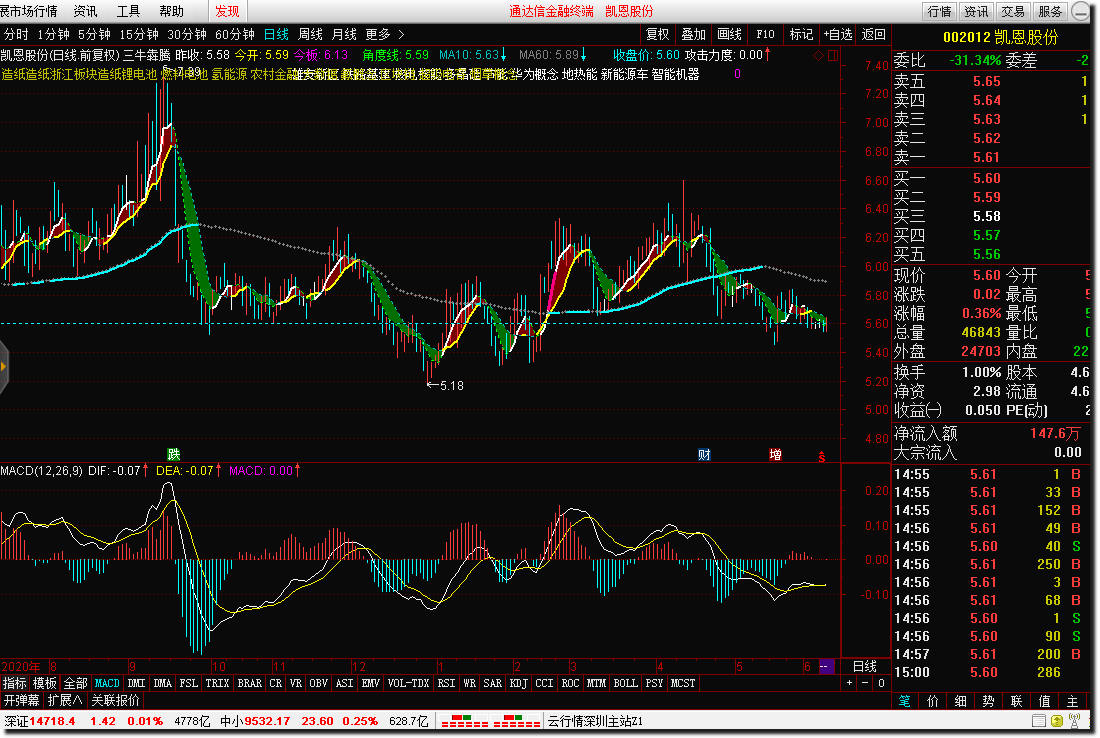
Task: Switch to the 月线 monthly chart
Action: (x=344, y=34)
